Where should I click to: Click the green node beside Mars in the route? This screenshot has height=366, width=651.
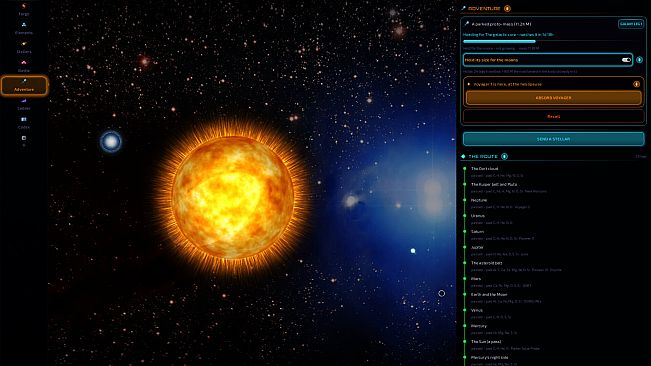(x=465, y=279)
